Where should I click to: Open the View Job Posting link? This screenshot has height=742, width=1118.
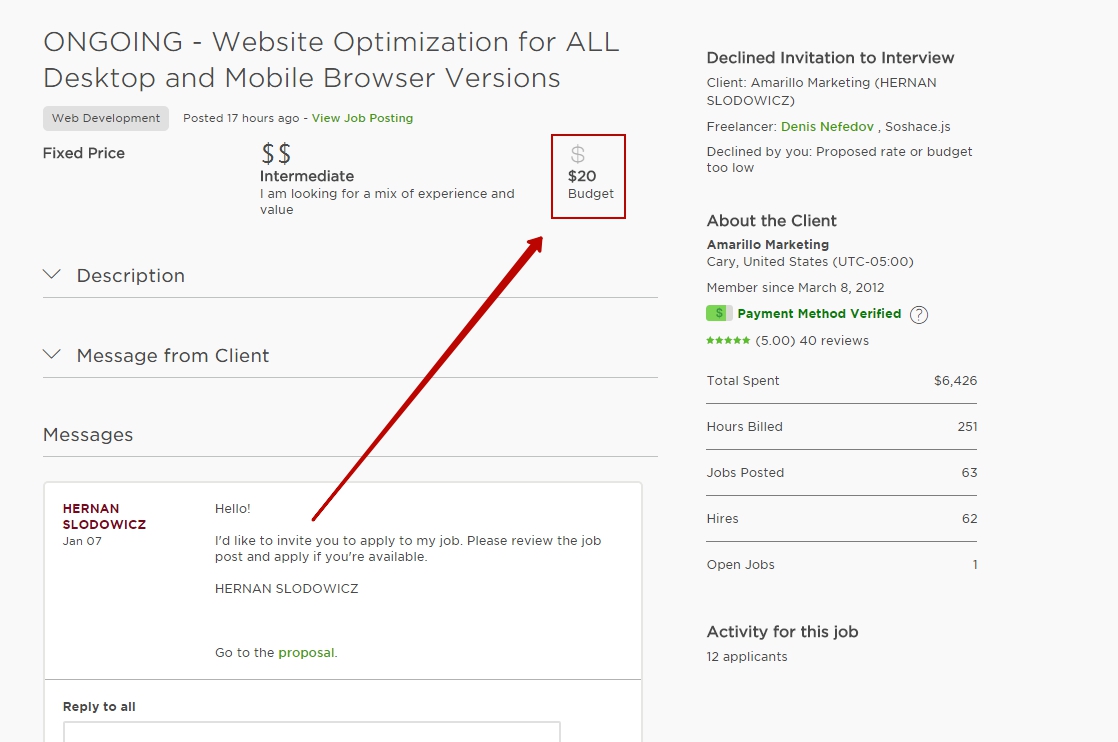coord(362,118)
